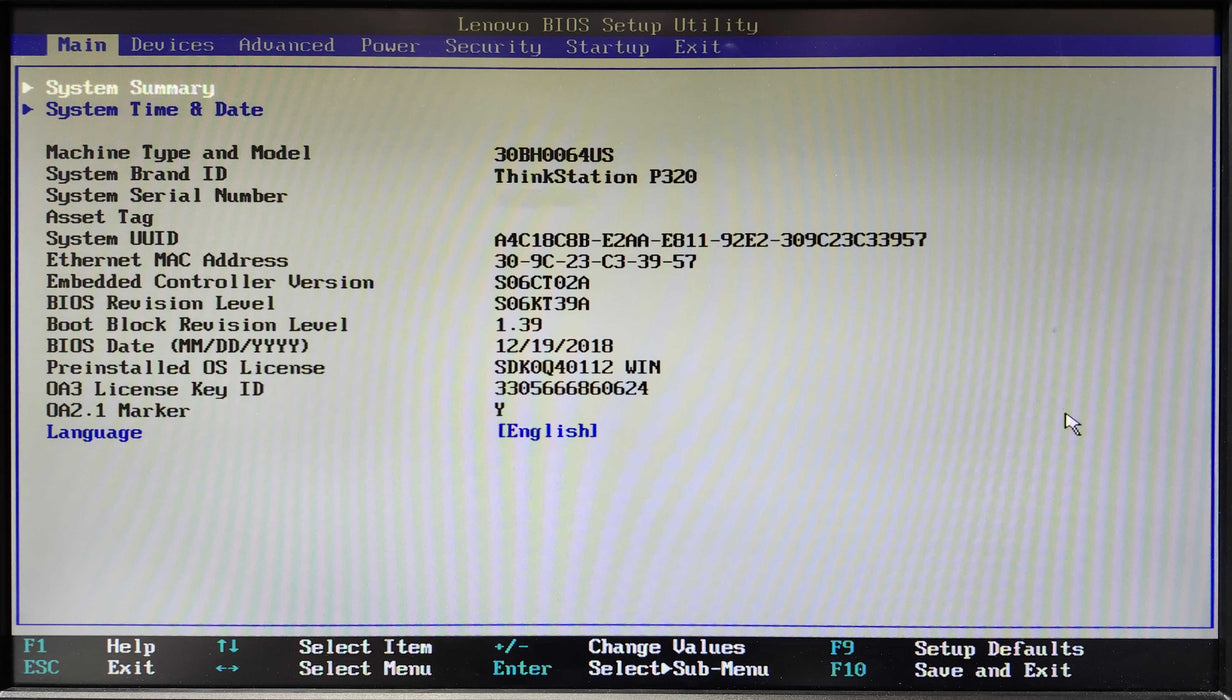The image size is (1232, 700).
Task: Select the Main tab
Action: click(x=82, y=45)
